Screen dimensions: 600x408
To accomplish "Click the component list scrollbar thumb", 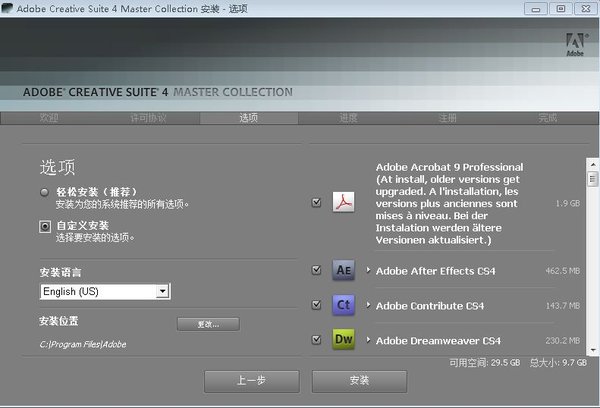I will tap(593, 178).
